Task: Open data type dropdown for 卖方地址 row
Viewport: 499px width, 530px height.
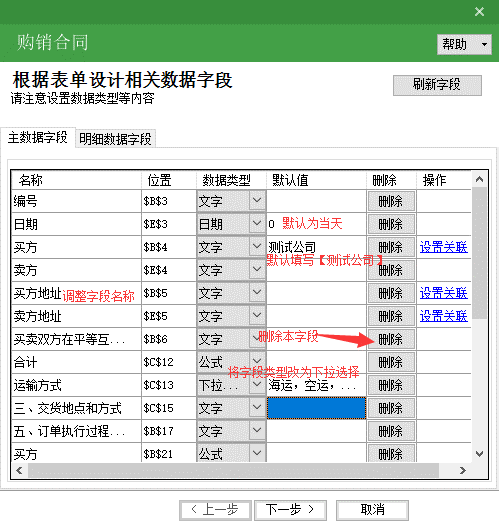Action: [257, 315]
